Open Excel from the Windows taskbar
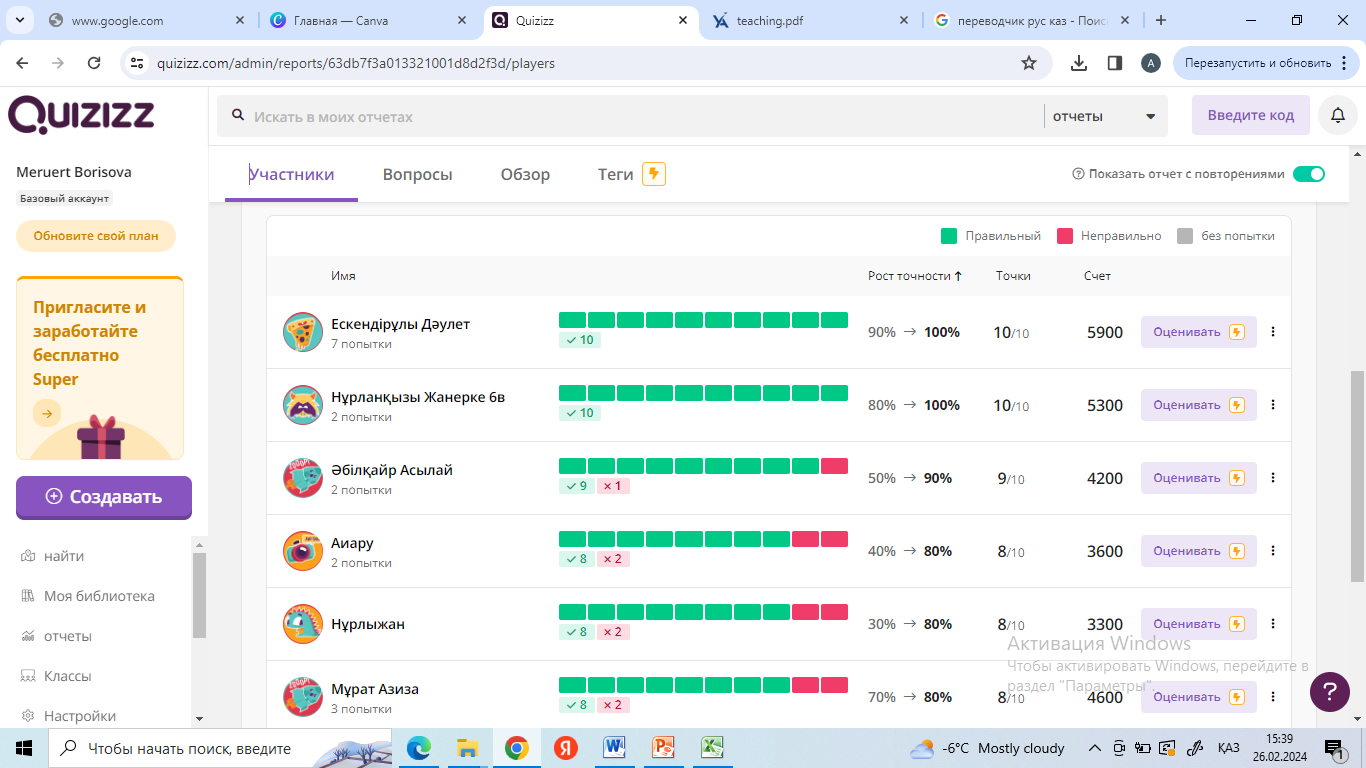 pyautogui.click(x=712, y=747)
